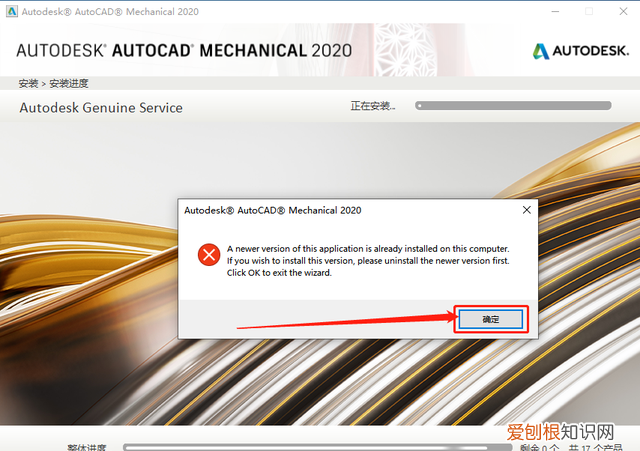Screen dimensions: 640x451
Task: Click the 确定 button in the error dialog
Action: (x=491, y=319)
